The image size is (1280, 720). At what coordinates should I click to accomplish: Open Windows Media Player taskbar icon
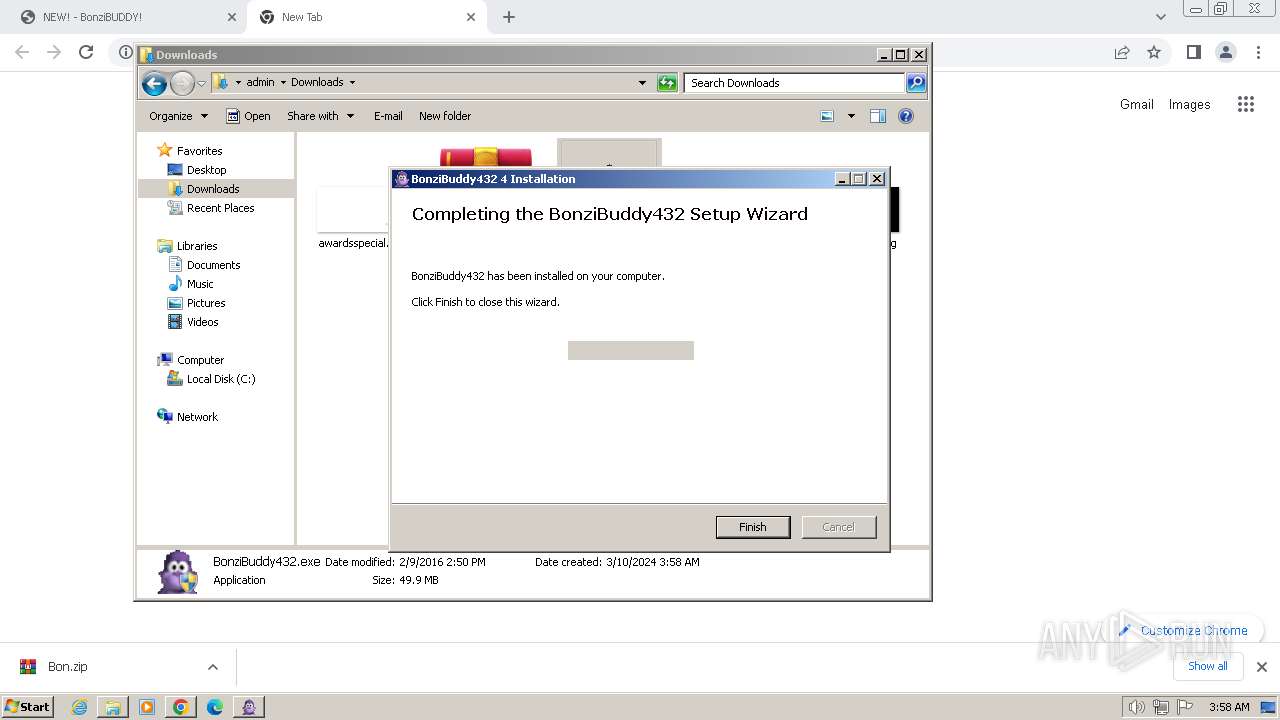pyautogui.click(x=147, y=707)
